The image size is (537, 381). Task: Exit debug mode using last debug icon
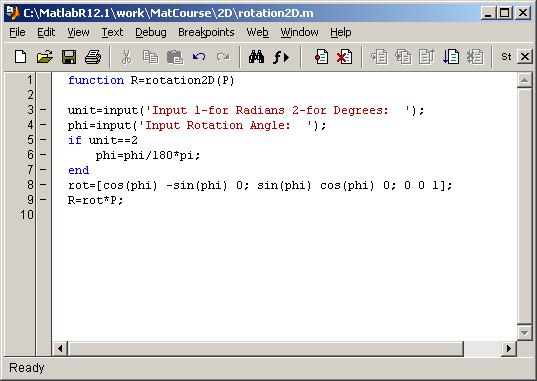point(475,57)
